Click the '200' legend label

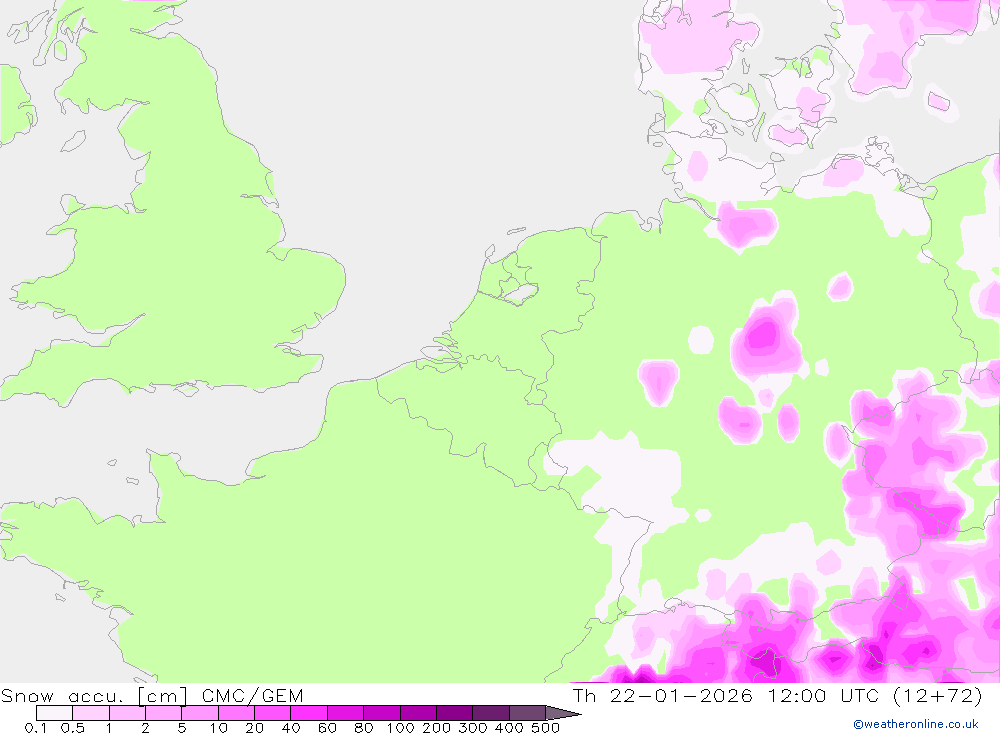coord(437,727)
